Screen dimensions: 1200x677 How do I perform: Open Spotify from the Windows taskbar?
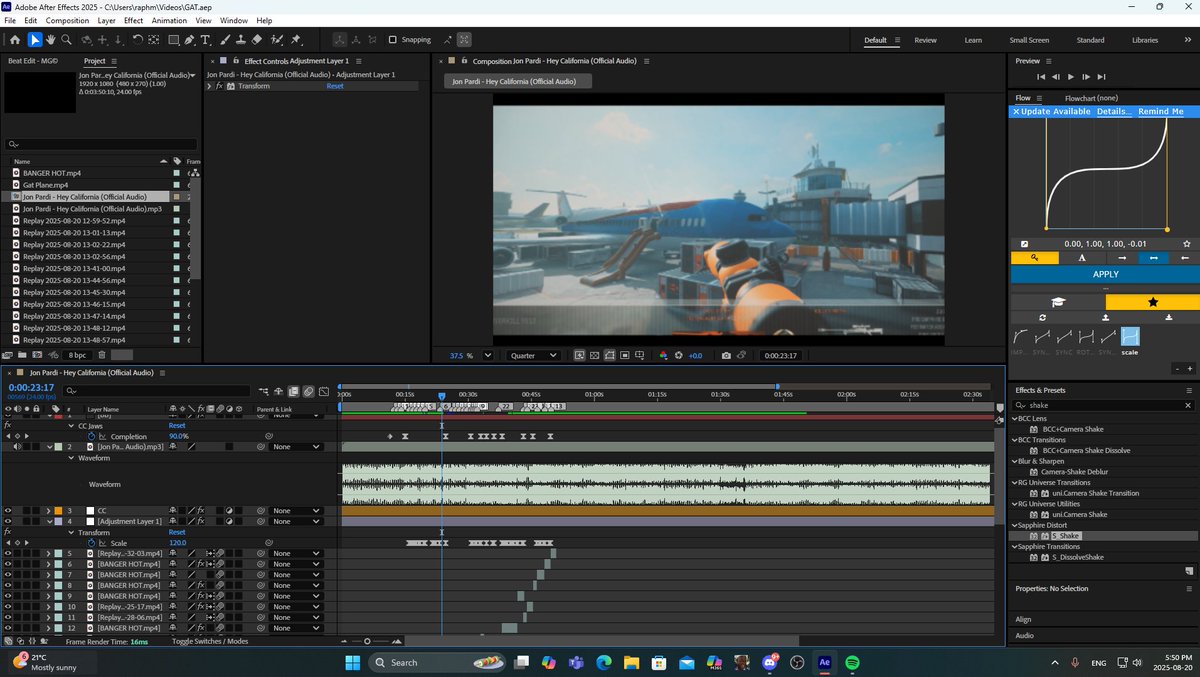pos(853,662)
